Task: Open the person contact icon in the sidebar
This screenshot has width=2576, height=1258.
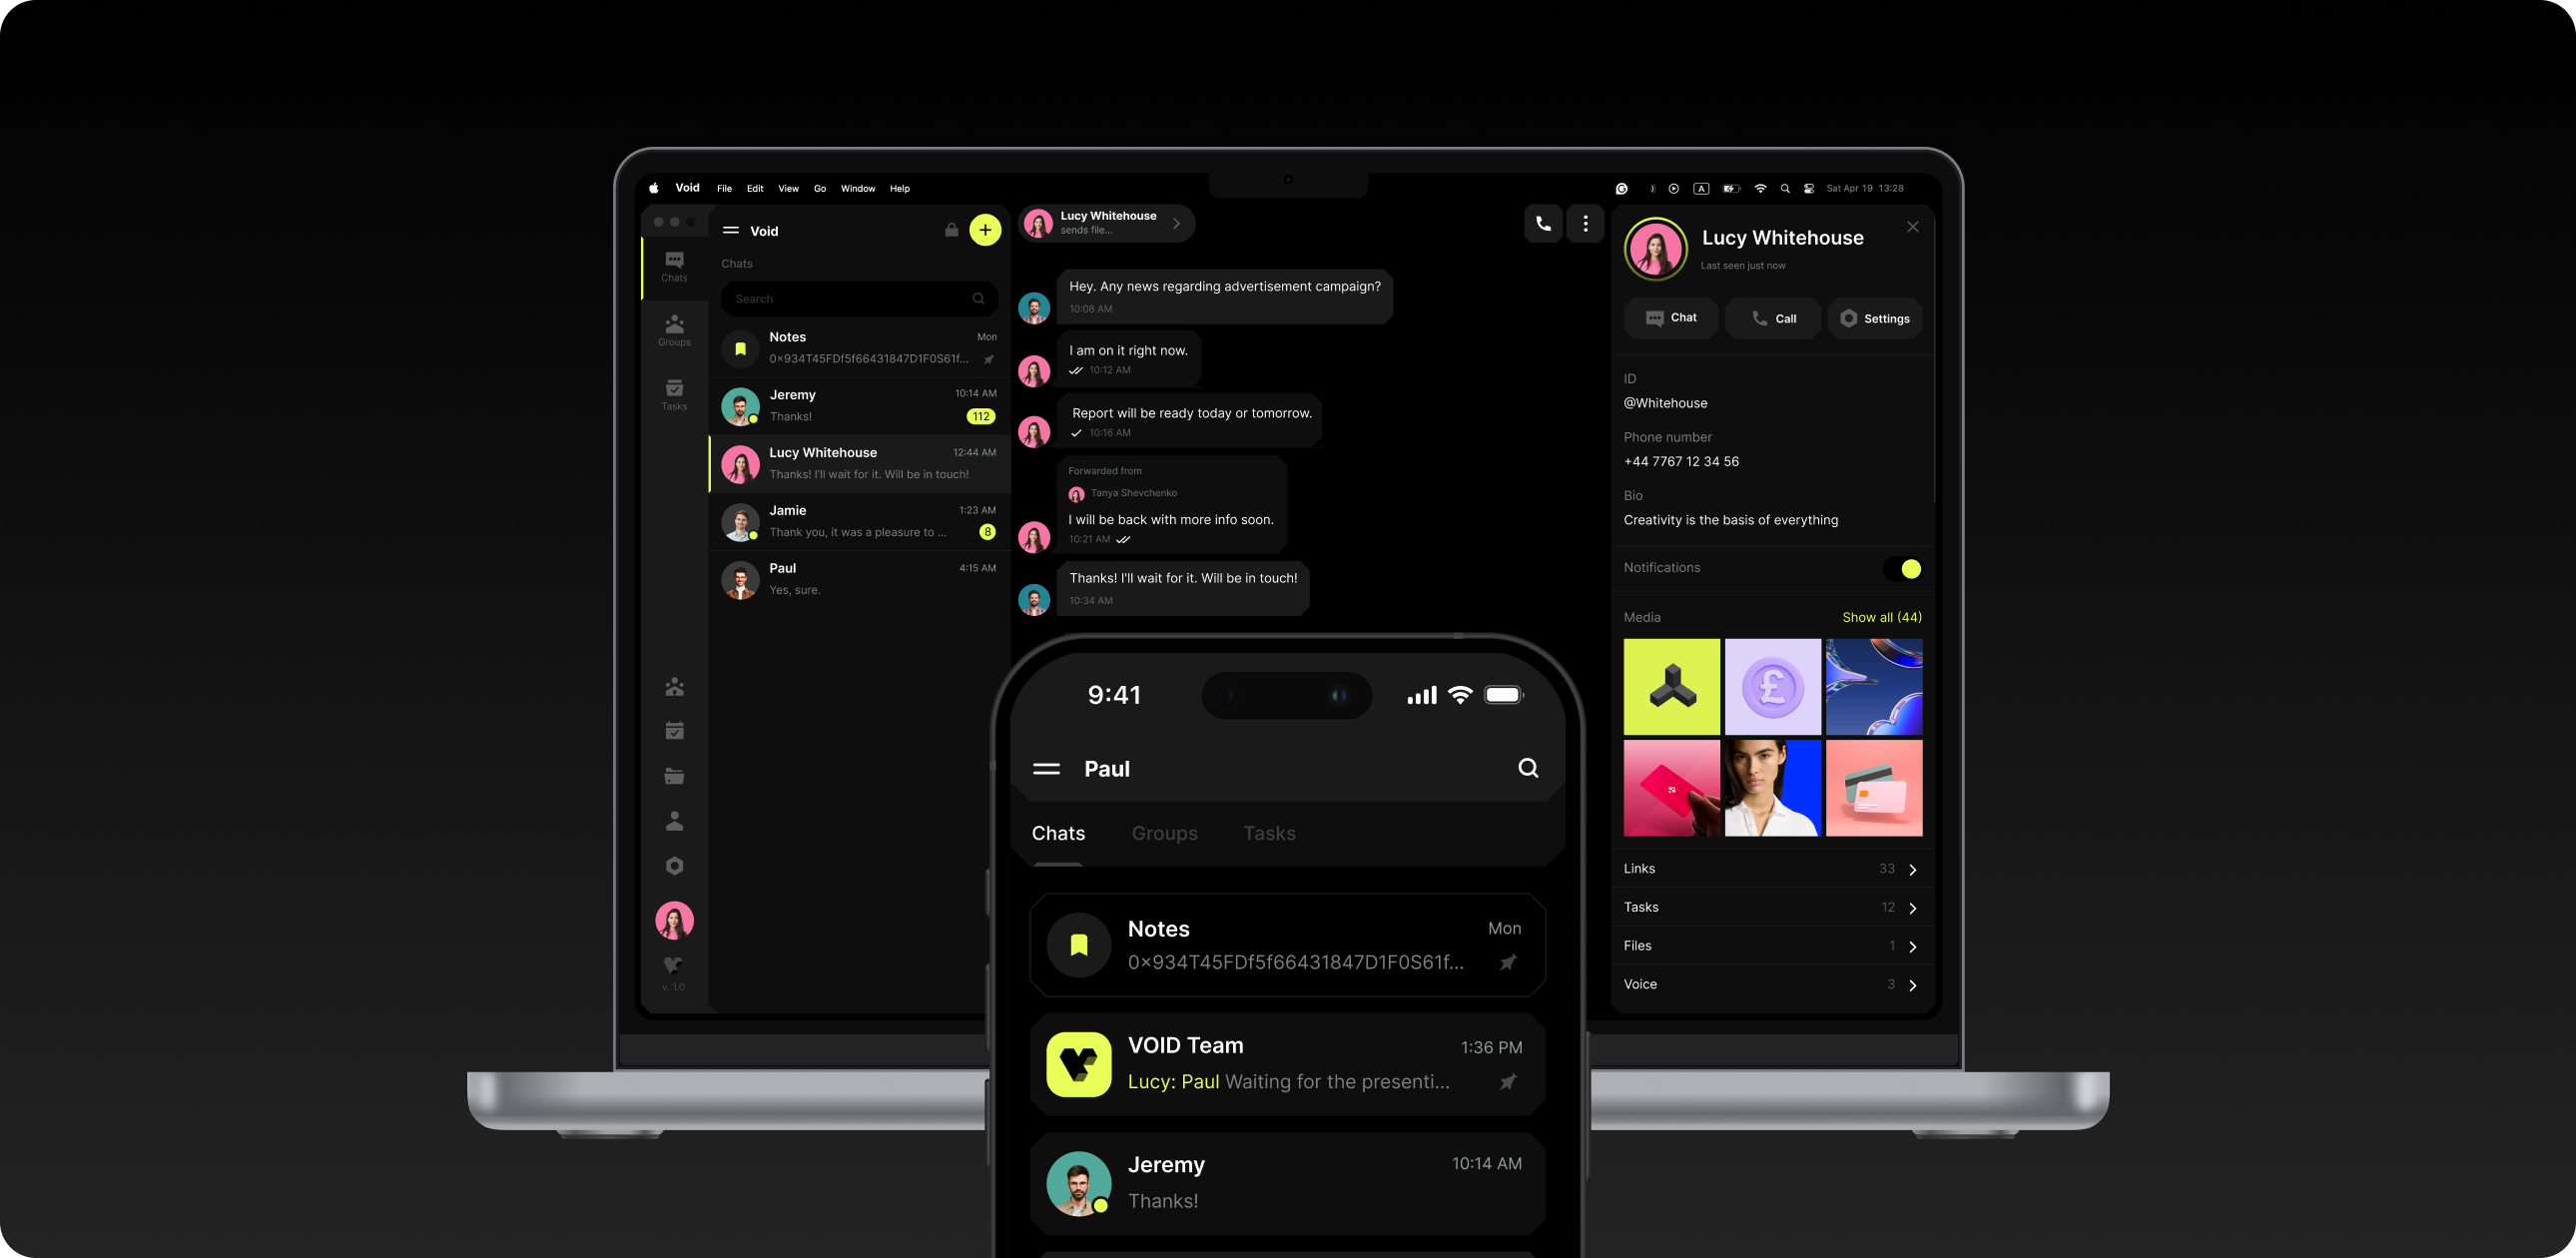Action: (674, 821)
